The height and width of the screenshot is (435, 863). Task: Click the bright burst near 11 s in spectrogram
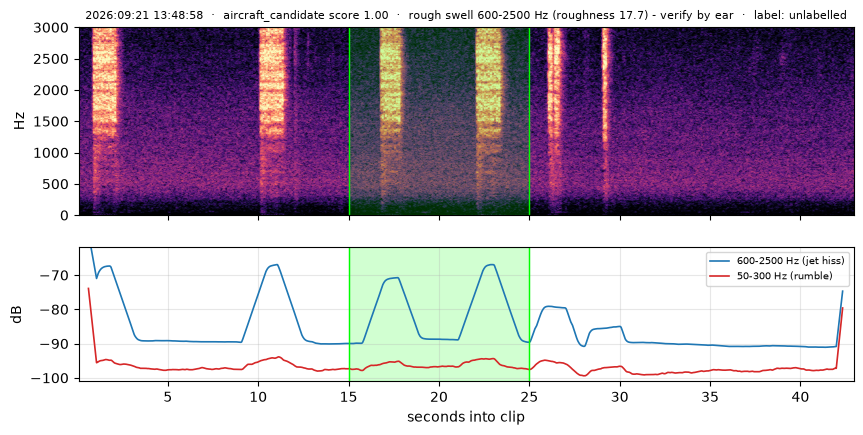(272, 83)
